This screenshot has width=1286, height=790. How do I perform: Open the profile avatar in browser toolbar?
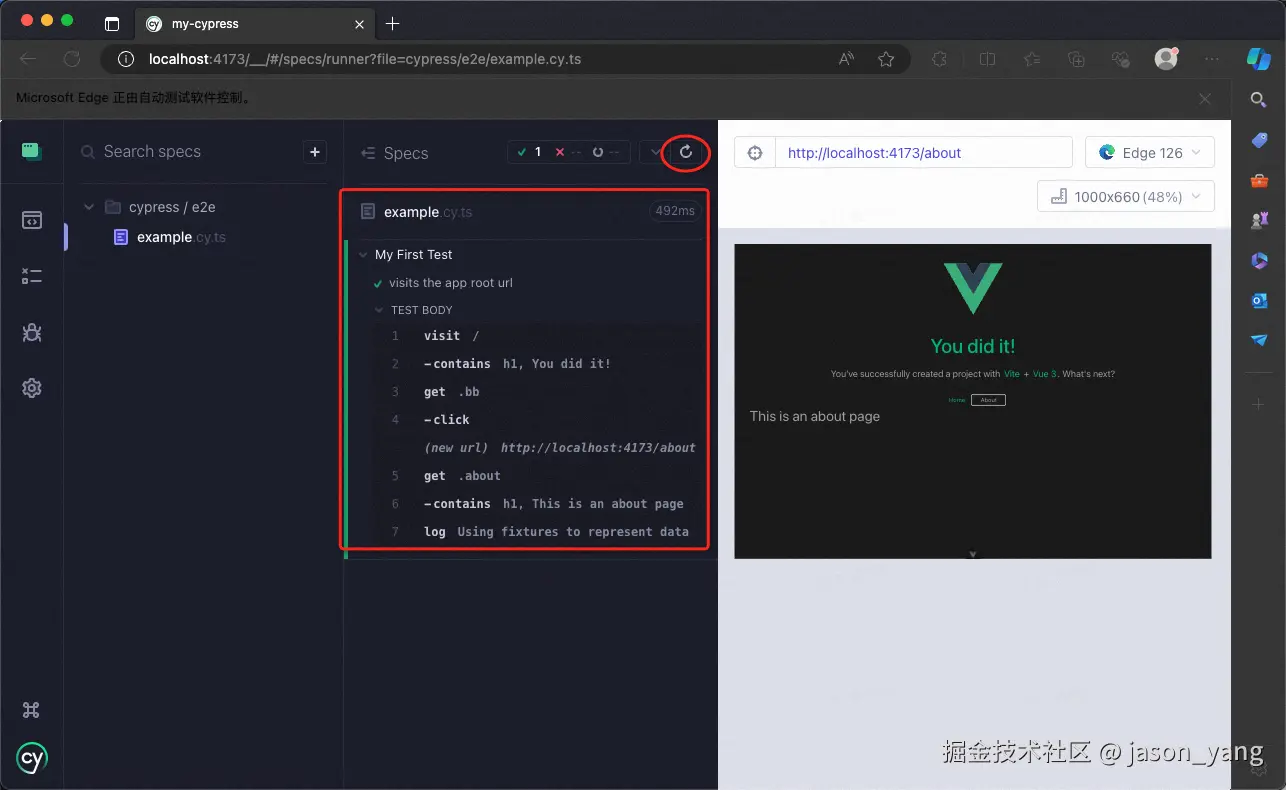tap(1166, 59)
